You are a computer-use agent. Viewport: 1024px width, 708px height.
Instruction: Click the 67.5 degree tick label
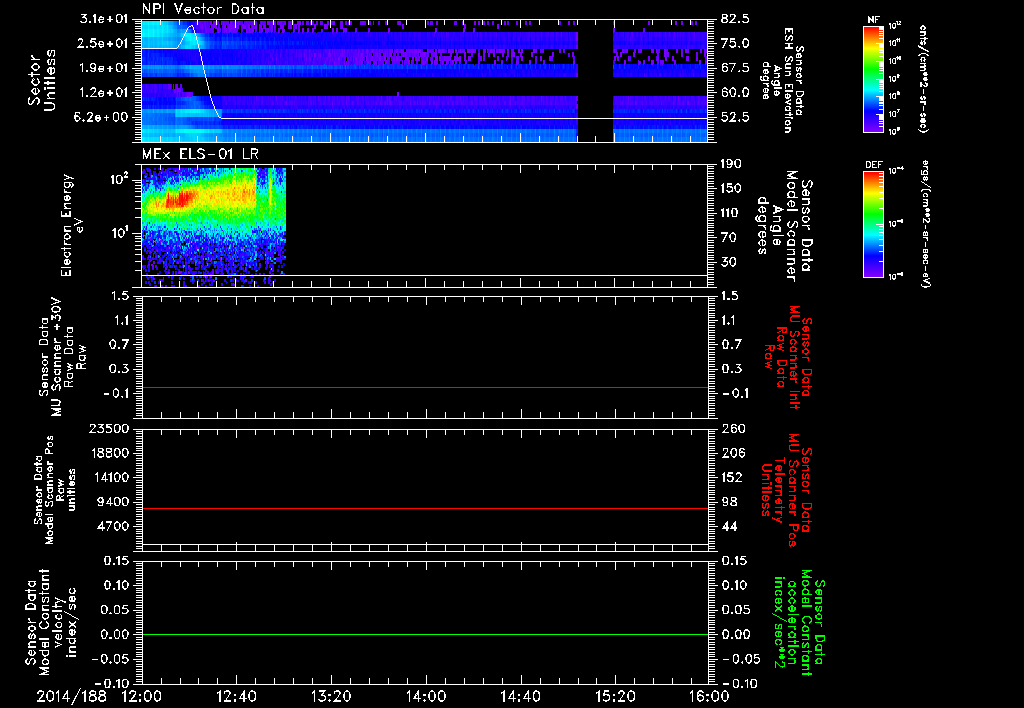pyautogui.click(x=735, y=68)
